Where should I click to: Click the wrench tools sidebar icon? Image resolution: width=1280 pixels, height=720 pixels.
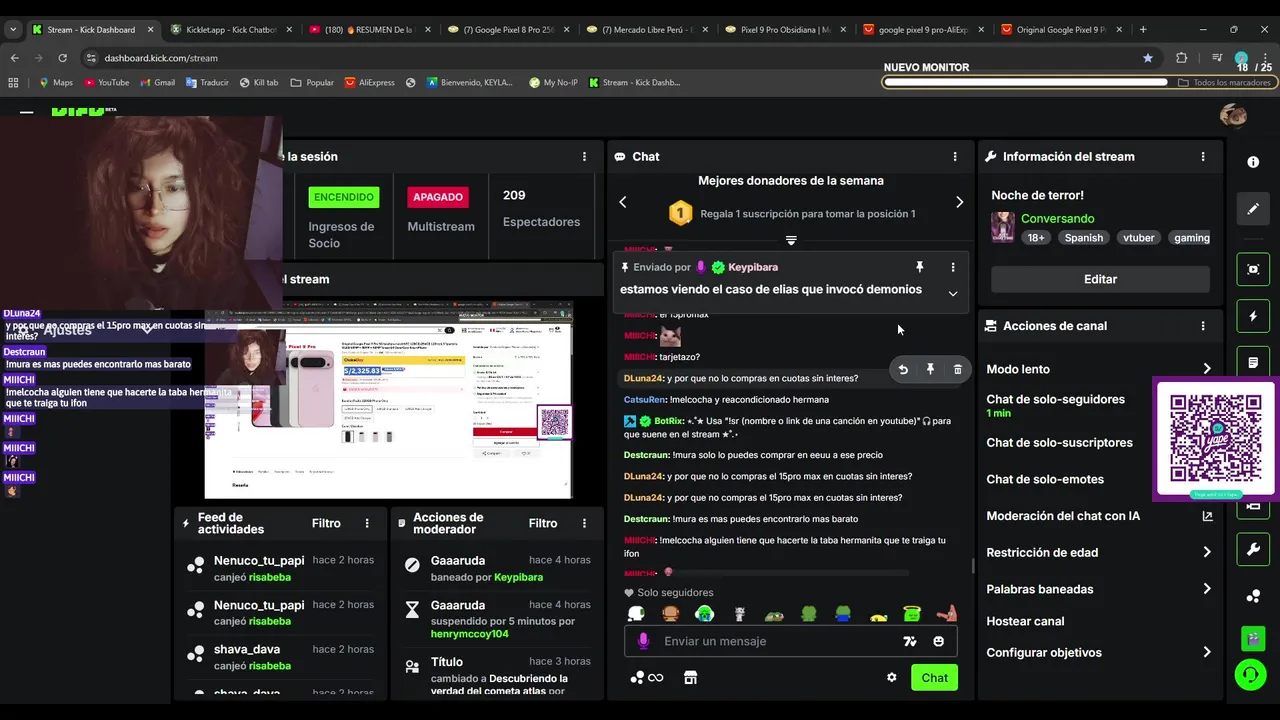click(1253, 549)
